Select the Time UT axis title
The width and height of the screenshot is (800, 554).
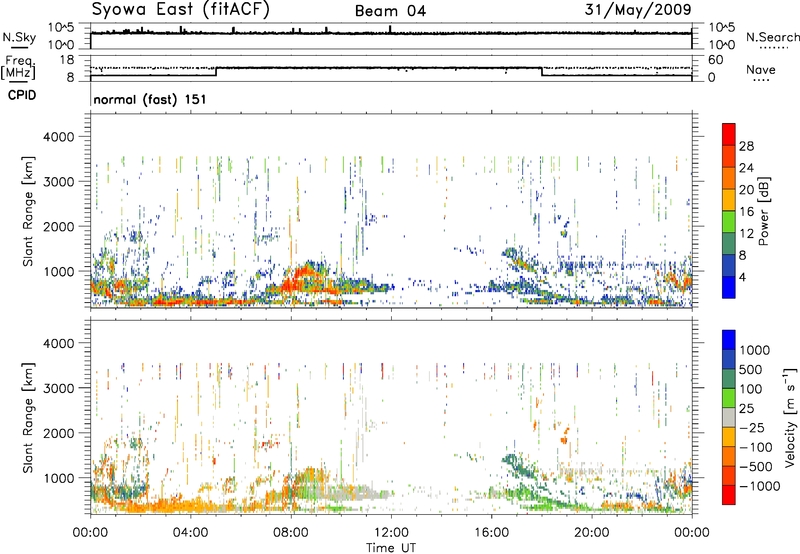coord(391,547)
